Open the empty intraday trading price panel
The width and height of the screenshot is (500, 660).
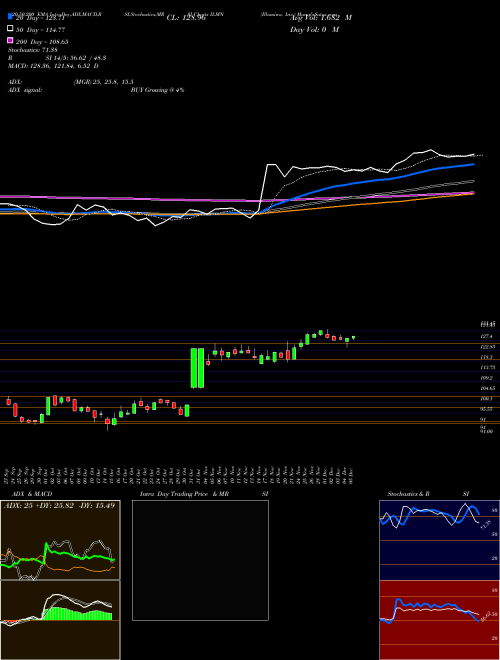200,560
